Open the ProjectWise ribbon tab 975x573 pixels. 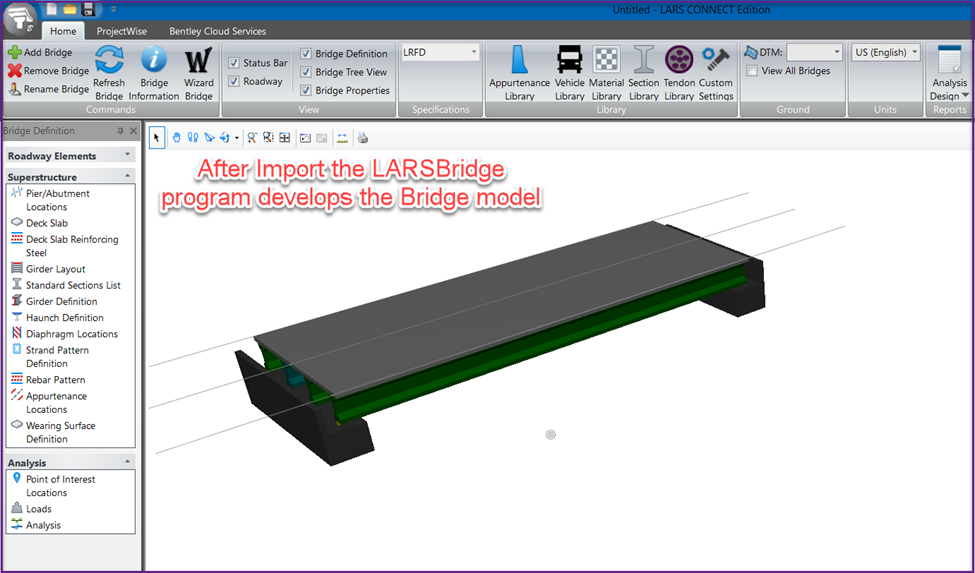click(121, 31)
